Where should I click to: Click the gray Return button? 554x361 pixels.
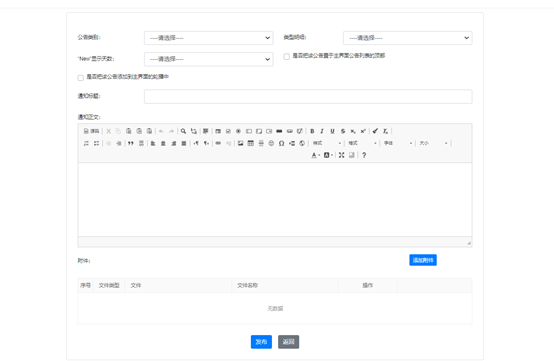288,342
